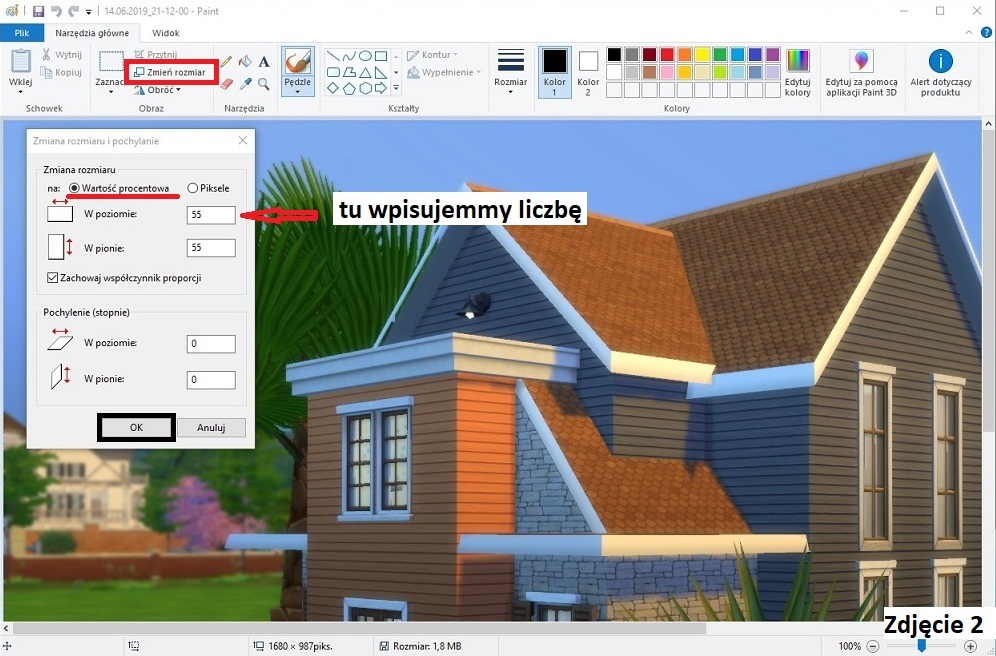Image resolution: width=996 pixels, height=656 pixels.
Task: Open the Plik file menu
Action: tap(22, 33)
